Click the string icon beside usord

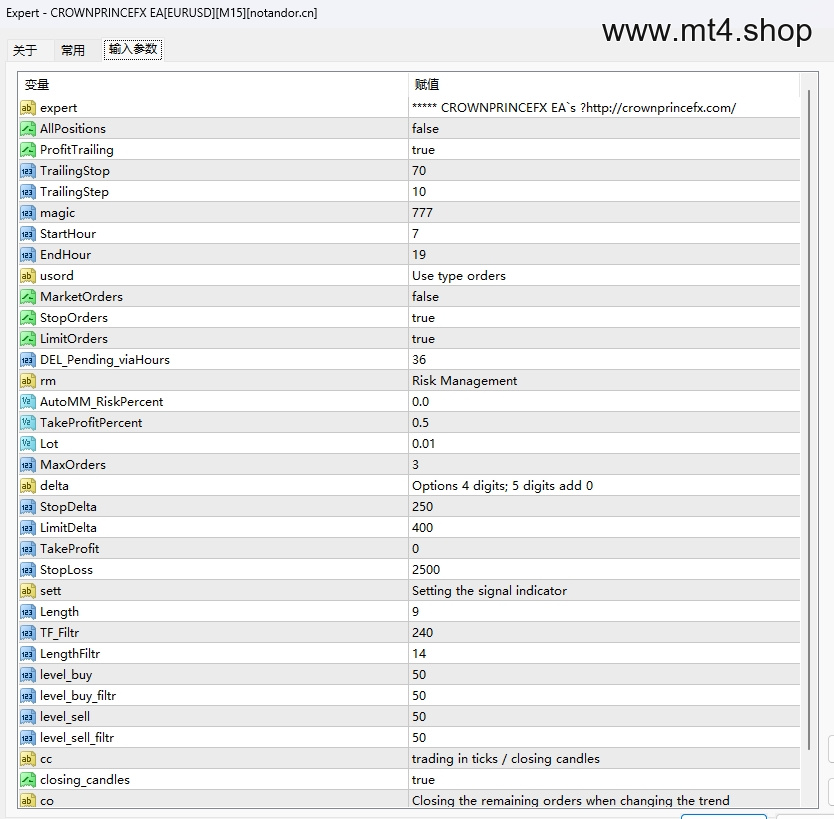point(28,276)
